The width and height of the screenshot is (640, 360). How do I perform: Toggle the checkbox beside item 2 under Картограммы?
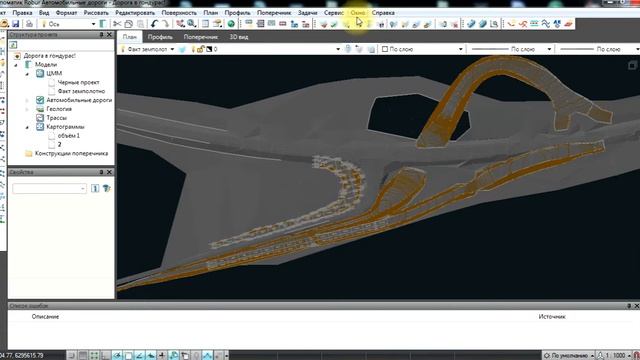51,144
